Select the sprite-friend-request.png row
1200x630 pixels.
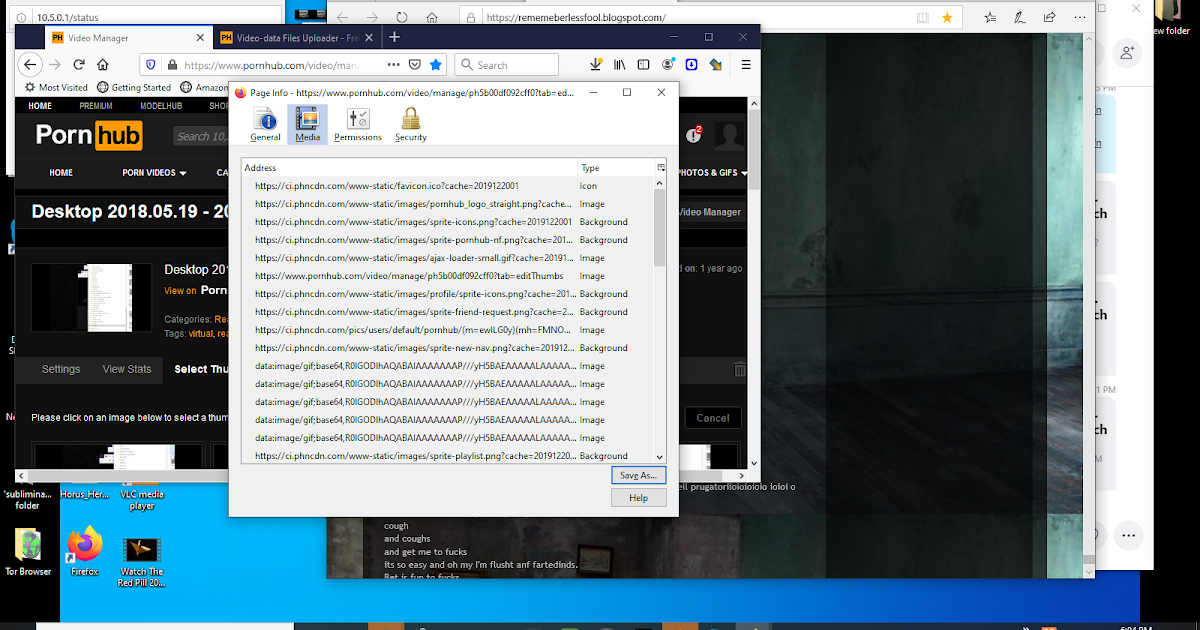(447, 312)
